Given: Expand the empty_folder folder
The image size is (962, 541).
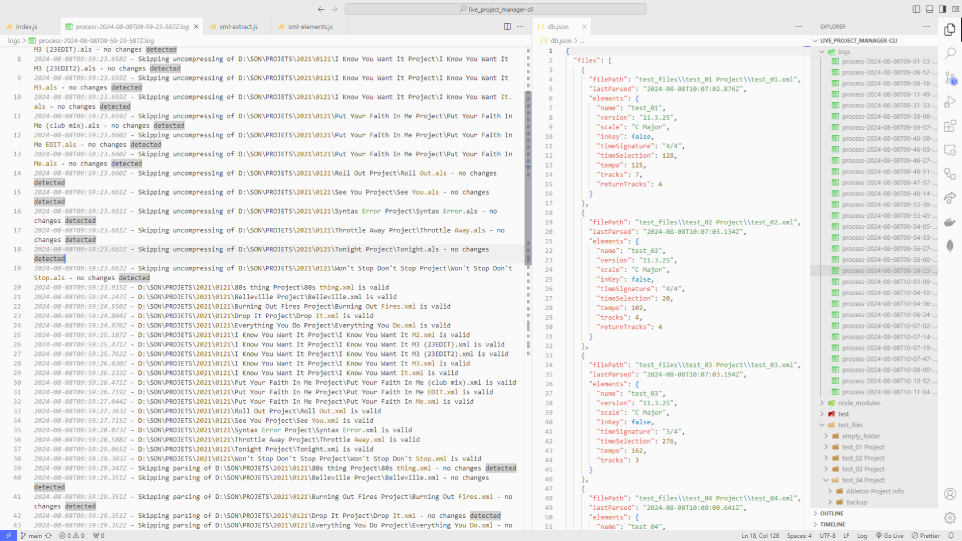Looking at the screenshot, I should tap(874, 436).
